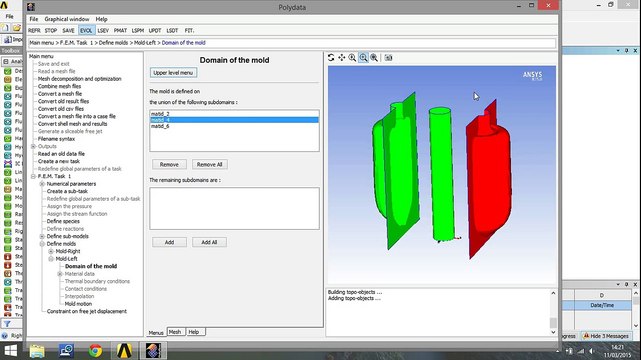Click the SAVE toolbar button
Viewport: 641px width, 360px height.
68,31
